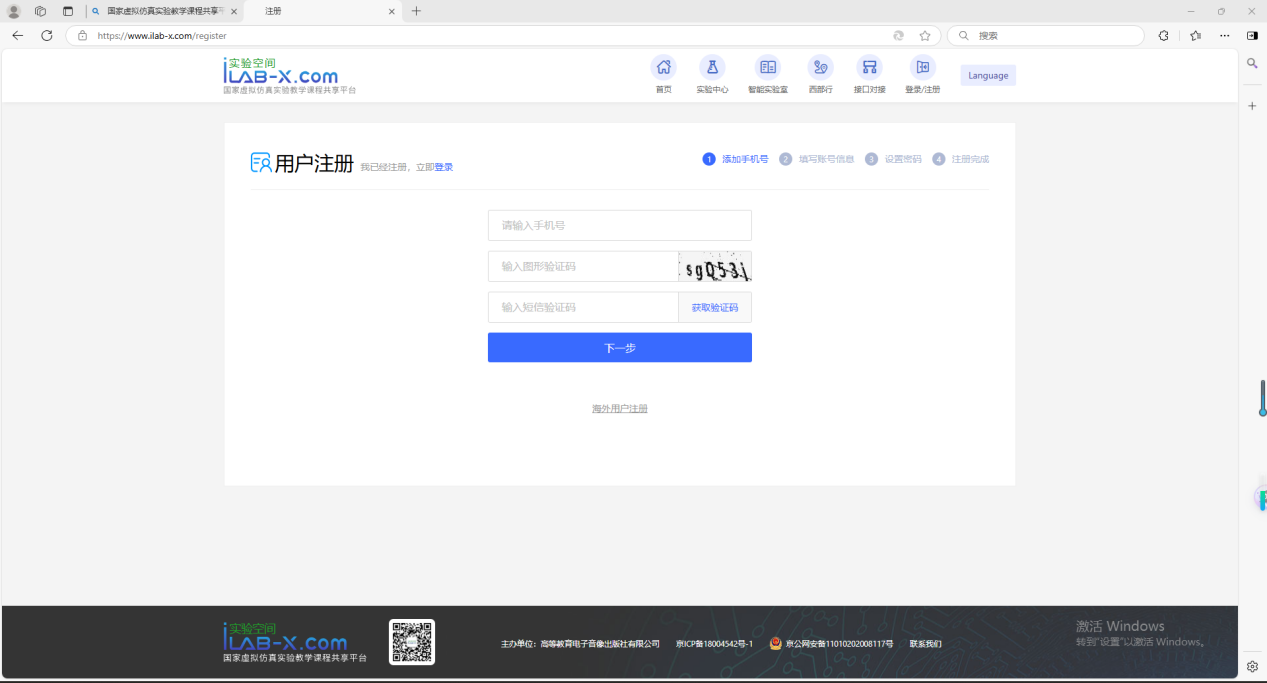Click 获取验证码 to request SMS code

pyautogui.click(x=714, y=308)
